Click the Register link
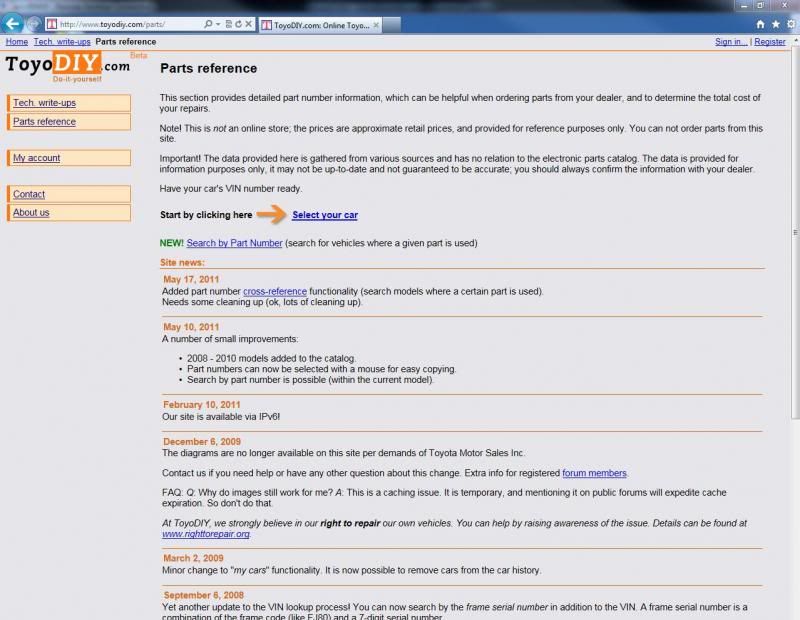 769,42
